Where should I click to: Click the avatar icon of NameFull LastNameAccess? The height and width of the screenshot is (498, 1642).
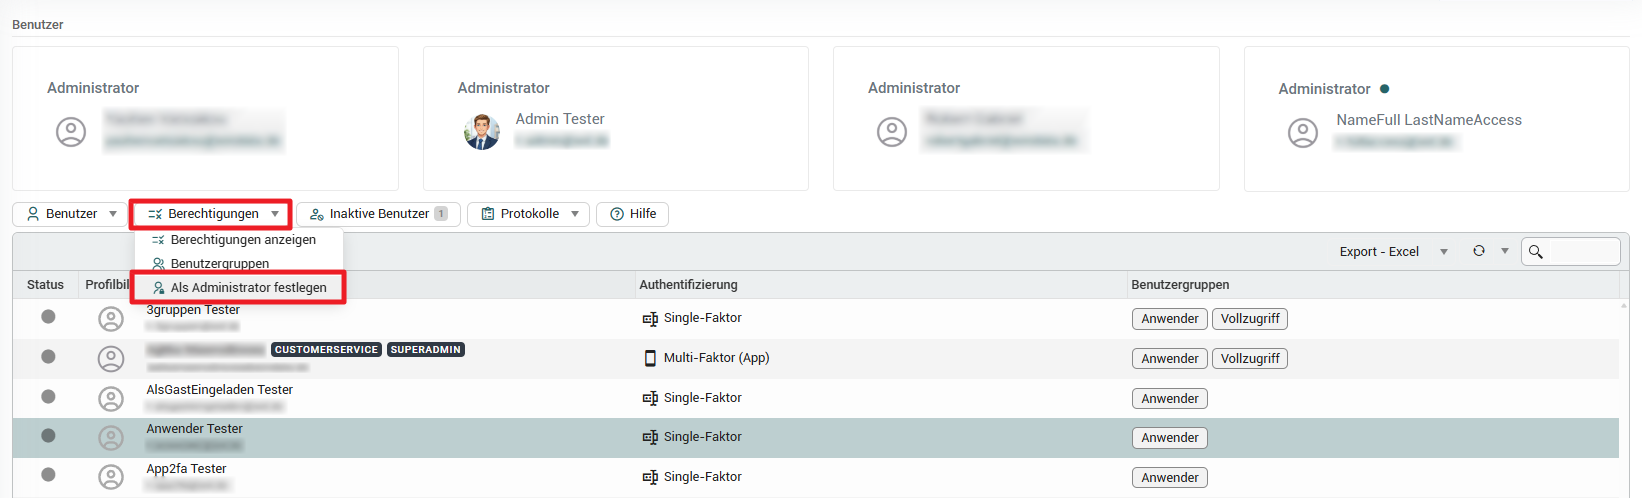[1302, 133]
